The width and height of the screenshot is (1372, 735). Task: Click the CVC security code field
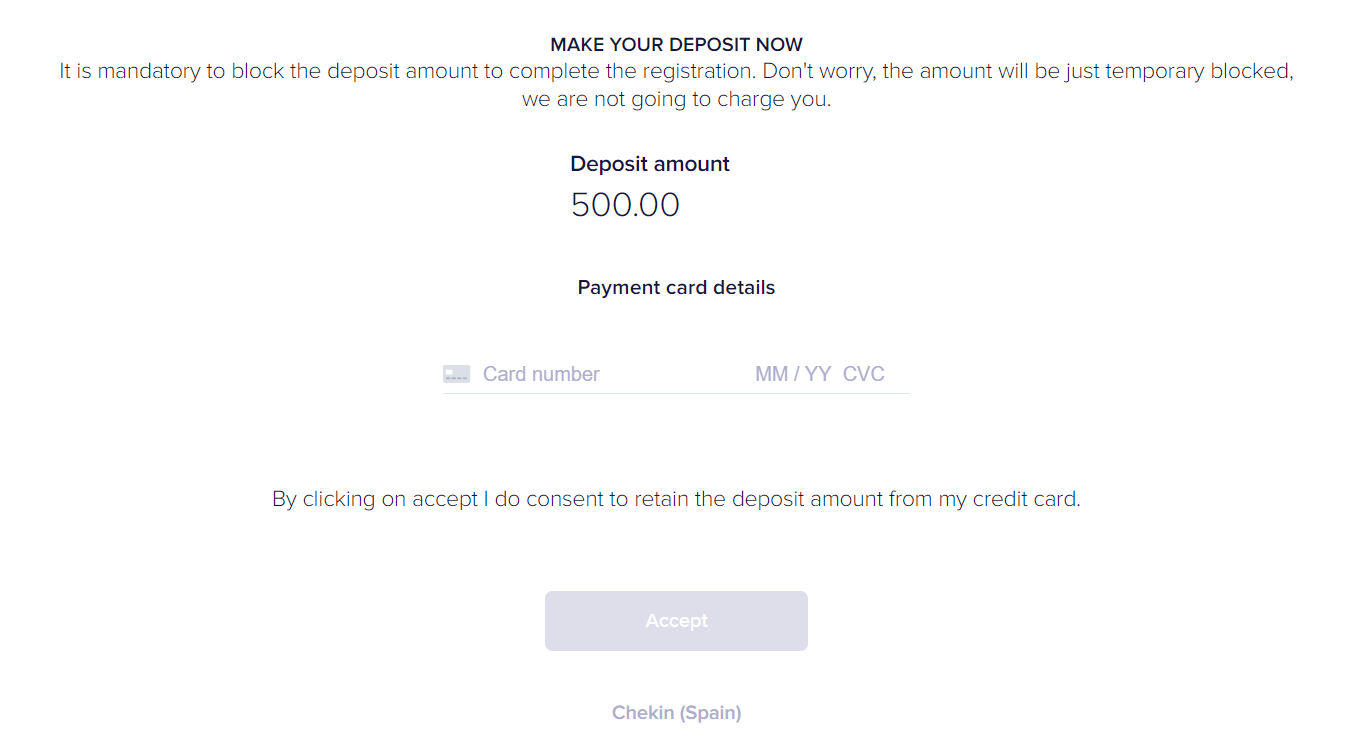pos(864,374)
